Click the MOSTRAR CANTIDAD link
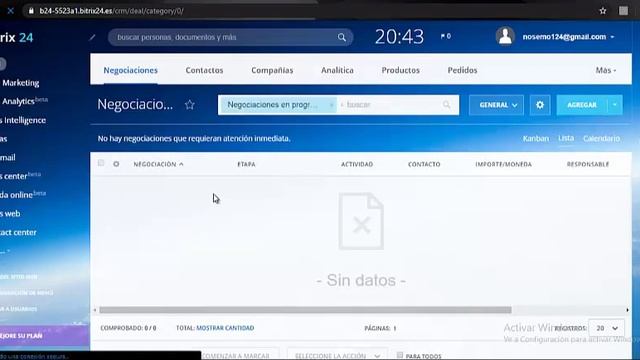Screen dimensions: 640x360 point(225,328)
